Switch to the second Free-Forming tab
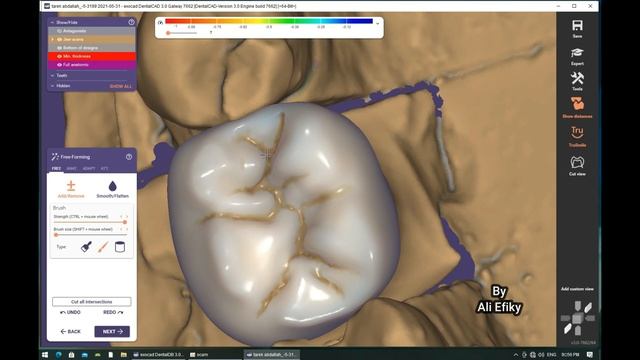 71,168
